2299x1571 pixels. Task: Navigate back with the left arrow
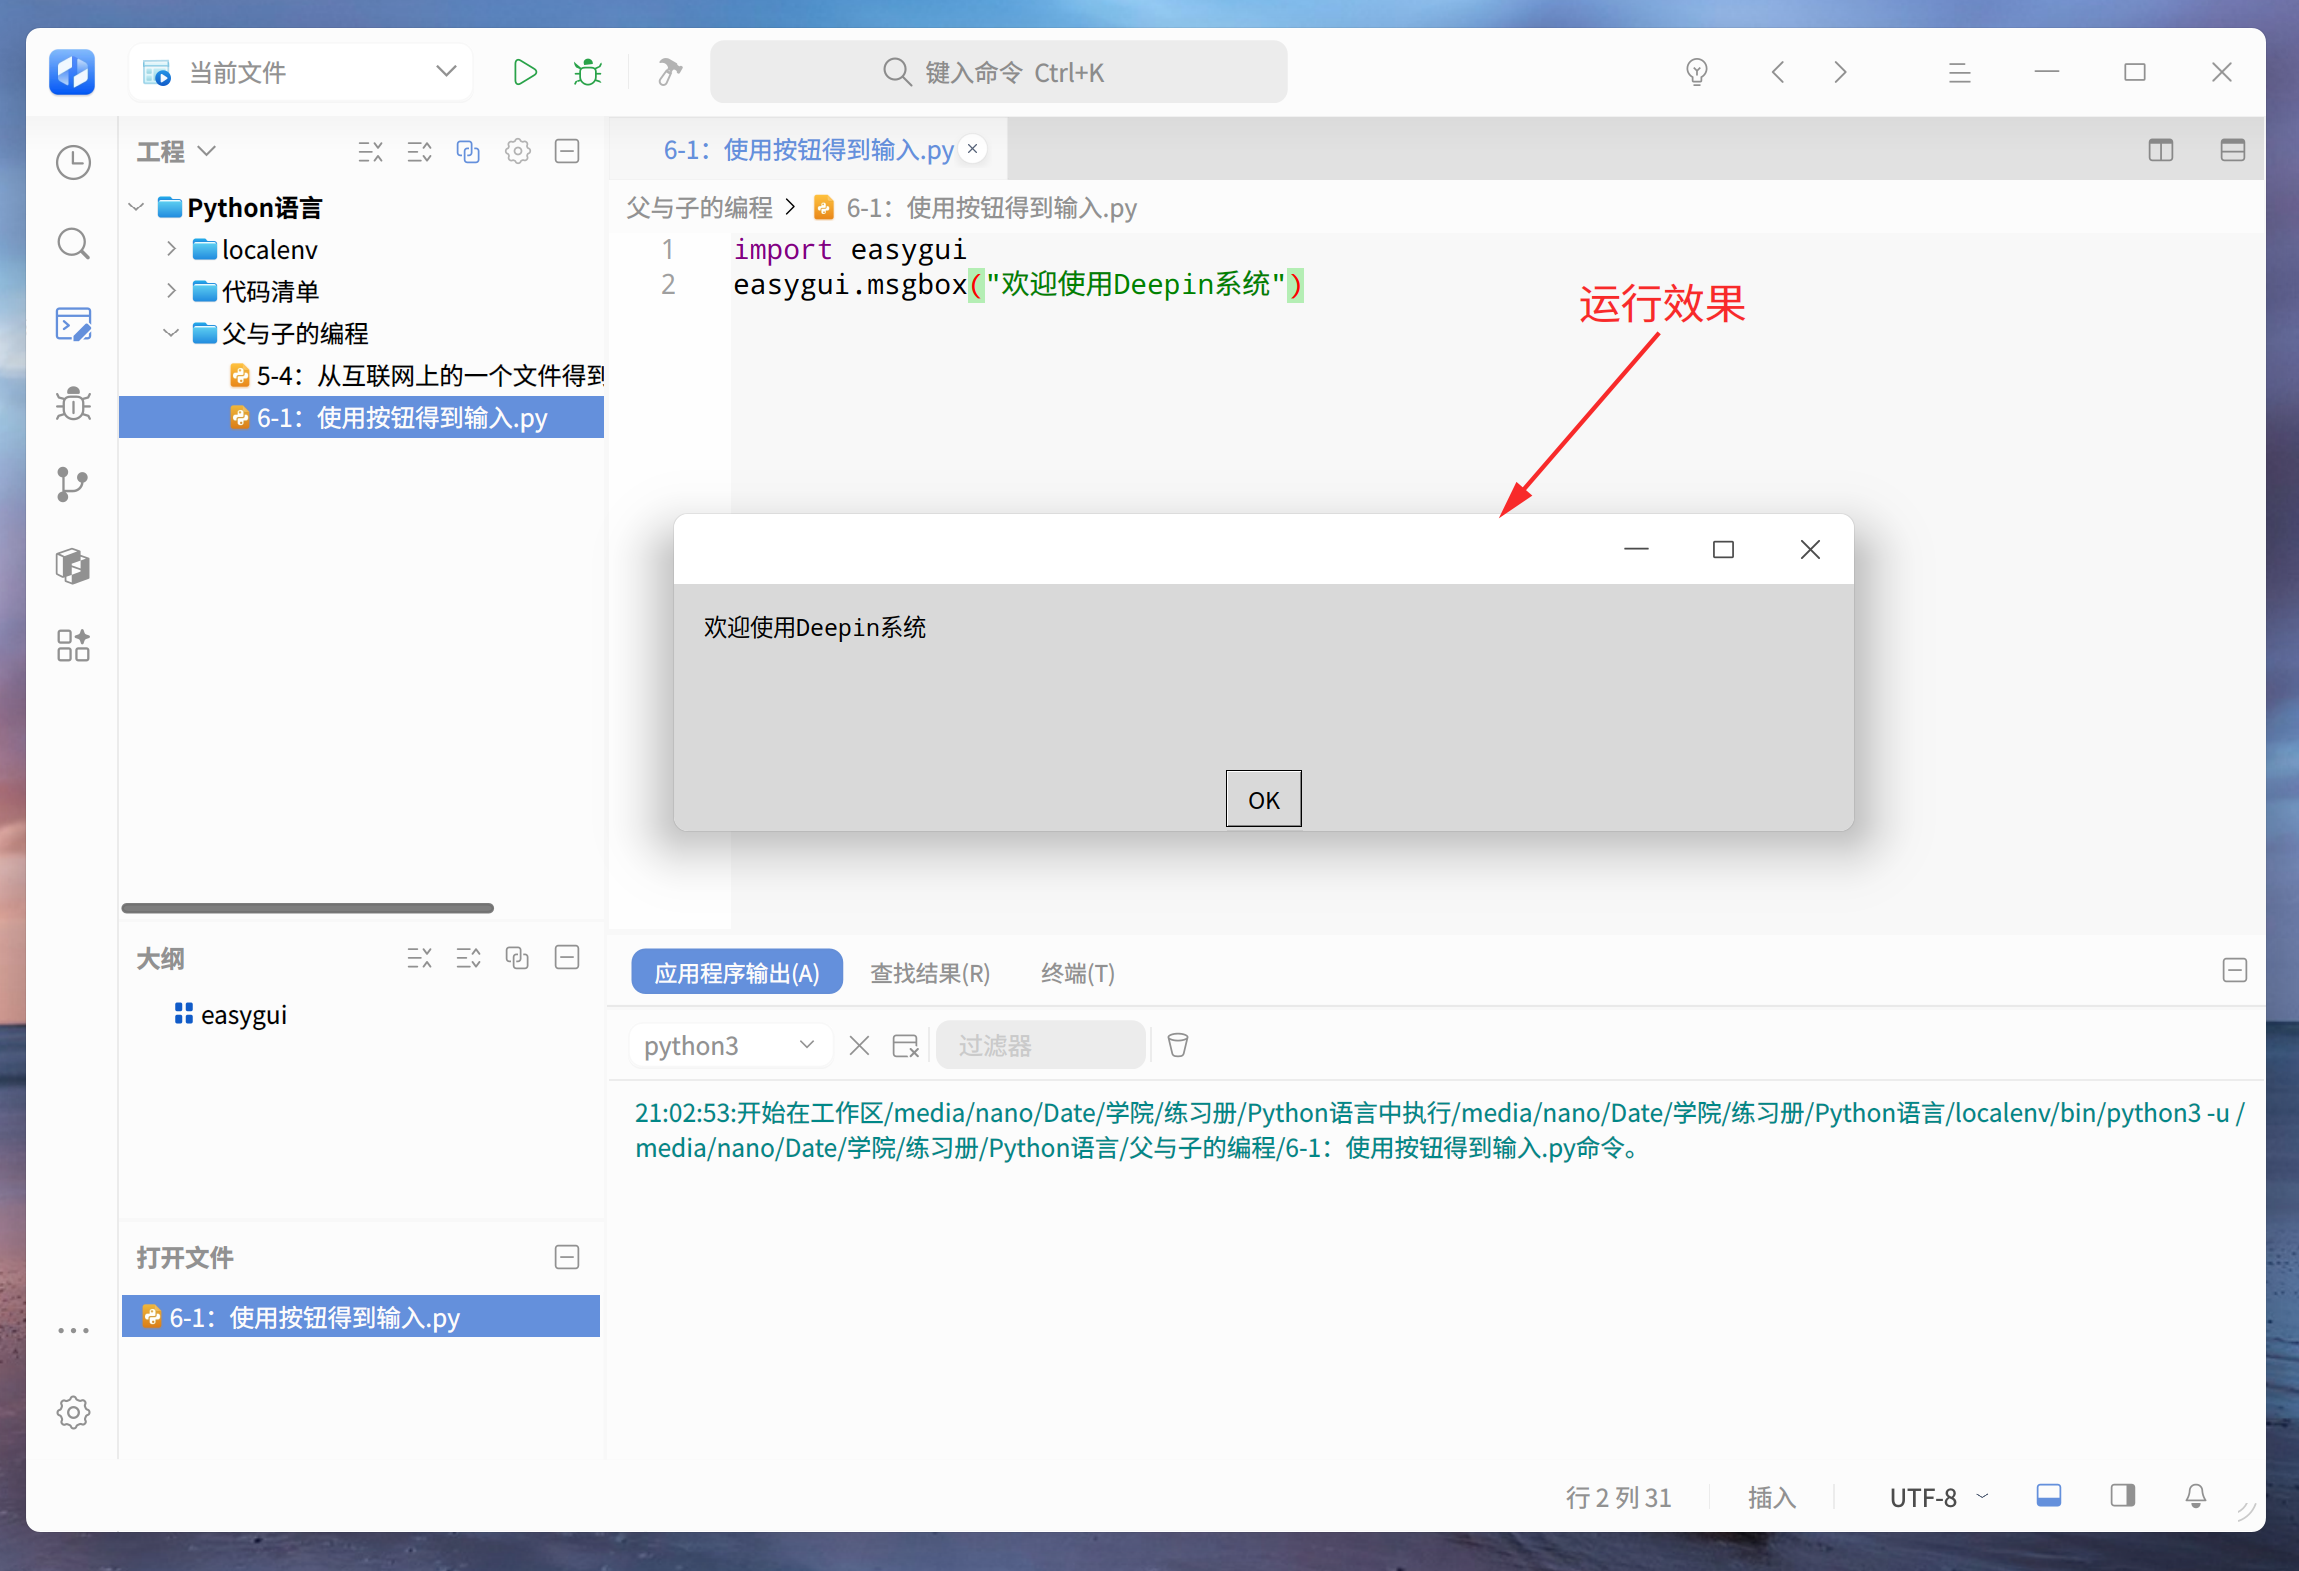(x=1778, y=72)
